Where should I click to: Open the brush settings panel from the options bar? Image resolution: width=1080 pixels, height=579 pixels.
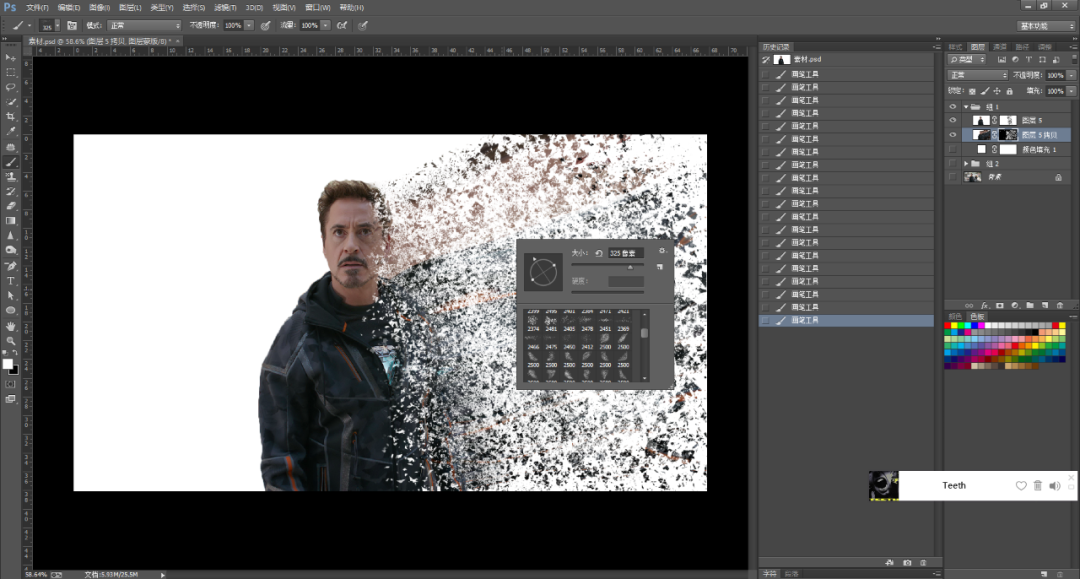pyautogui.click(x=72, y=25)
